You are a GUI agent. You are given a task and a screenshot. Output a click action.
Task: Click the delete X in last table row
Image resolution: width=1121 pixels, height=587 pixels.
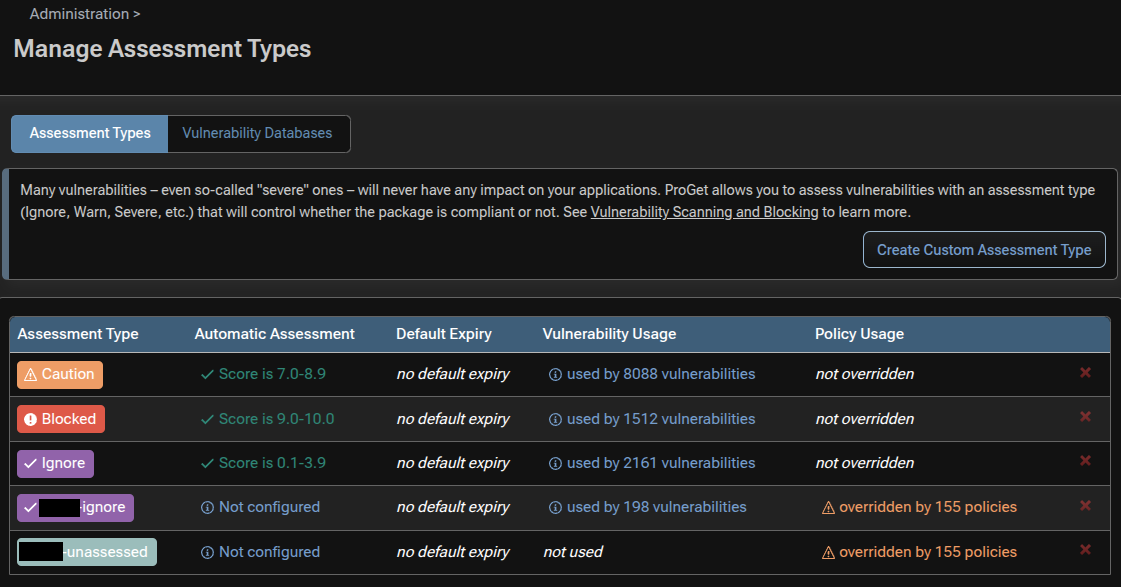[x=1085, y=550]
